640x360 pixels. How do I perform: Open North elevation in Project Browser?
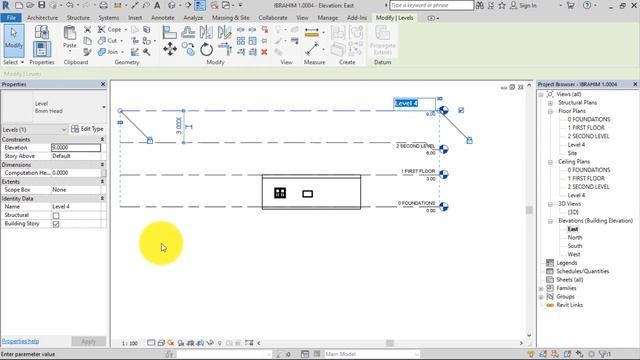point(575,238)
